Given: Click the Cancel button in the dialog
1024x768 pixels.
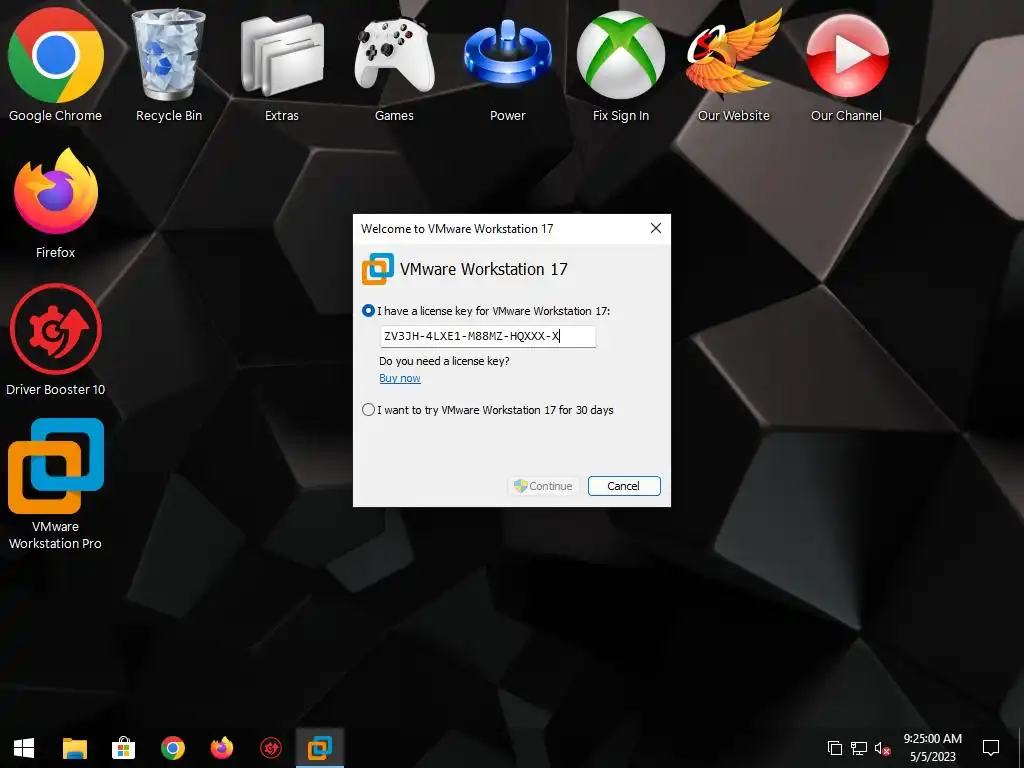Looking at the screenshot, I should click(624, 486).
